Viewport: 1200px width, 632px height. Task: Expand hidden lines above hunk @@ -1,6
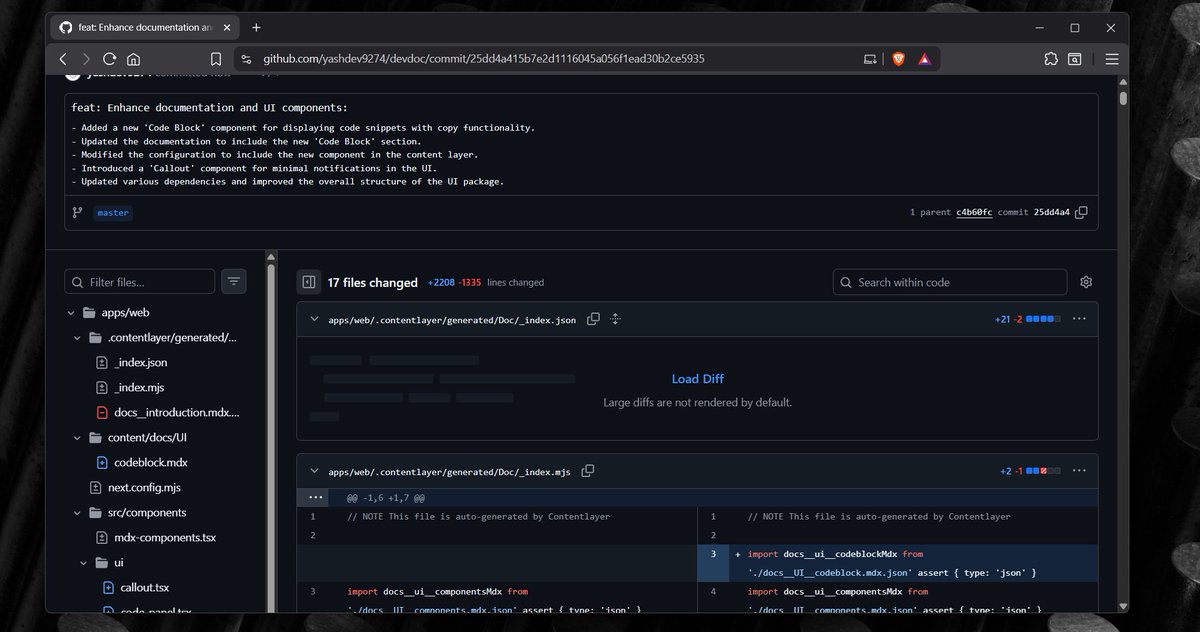[x=316, y=497]
